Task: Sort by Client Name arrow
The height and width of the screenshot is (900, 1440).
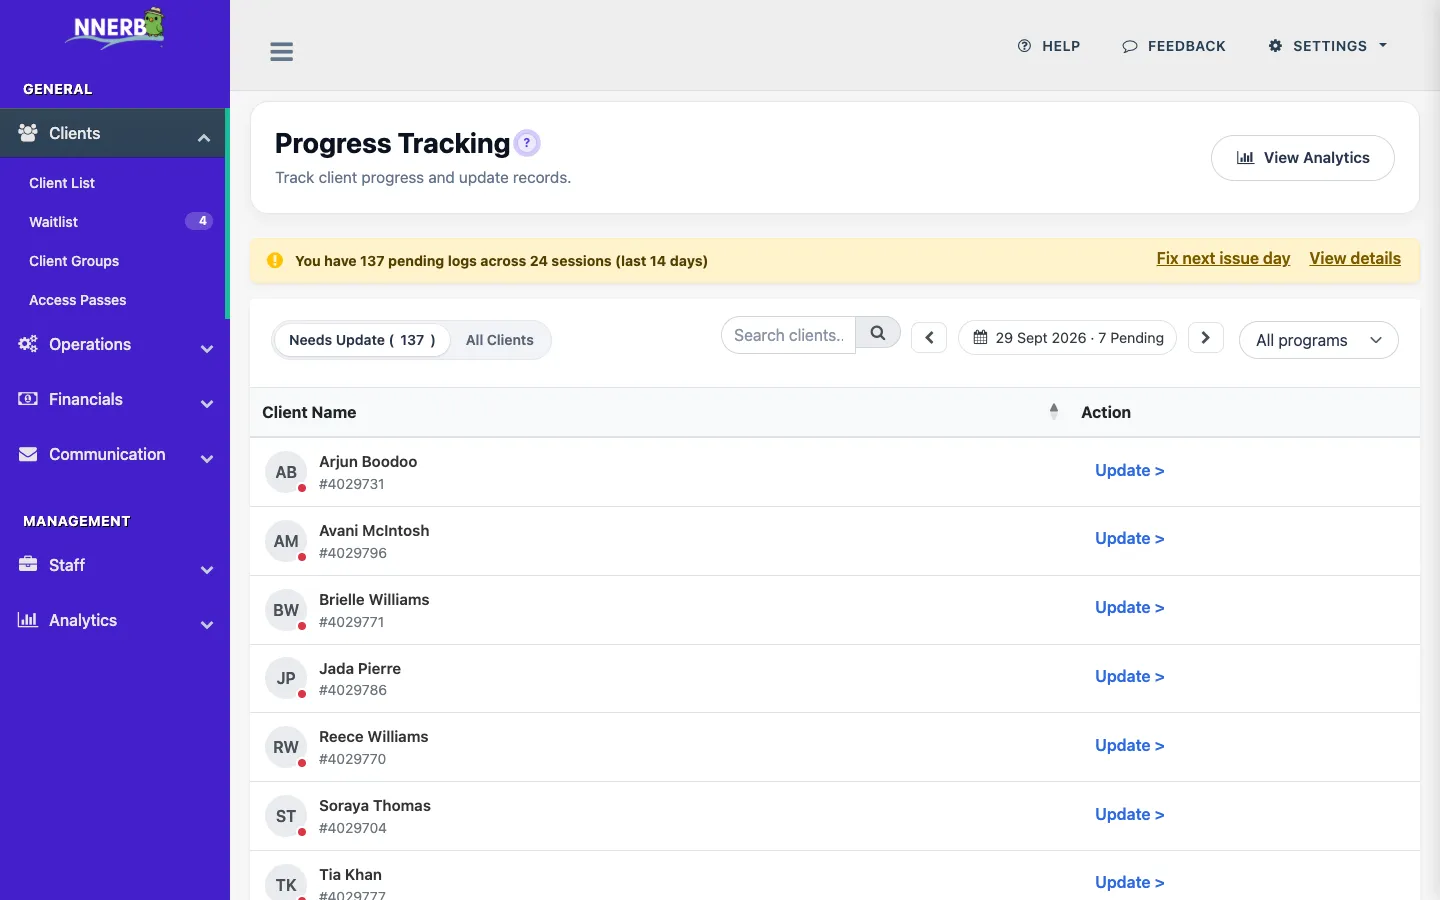Action: coord(1053,411)
